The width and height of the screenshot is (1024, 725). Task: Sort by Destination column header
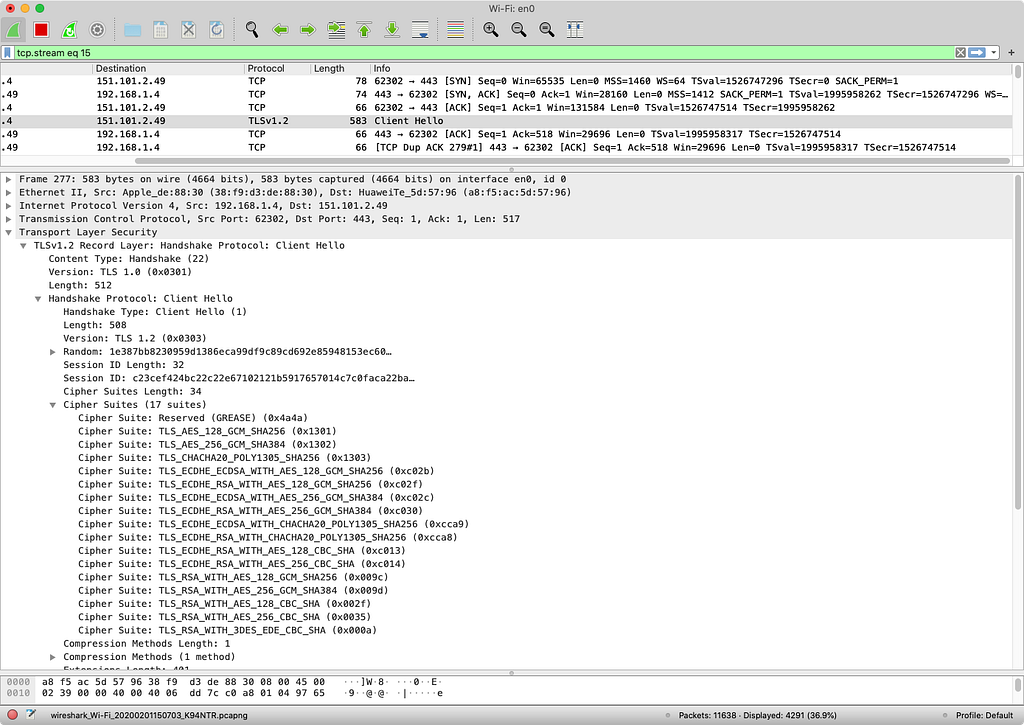click(168, 68)
